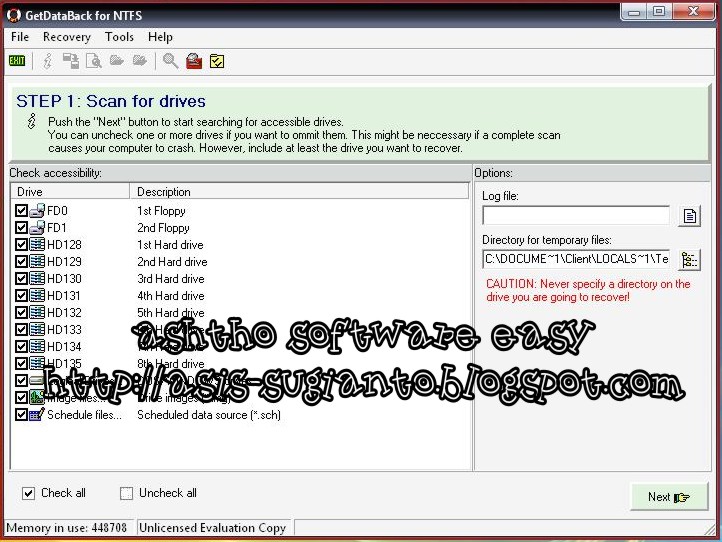
Task: Click the FD0 floppy drive icon
Action: (37, 210)
